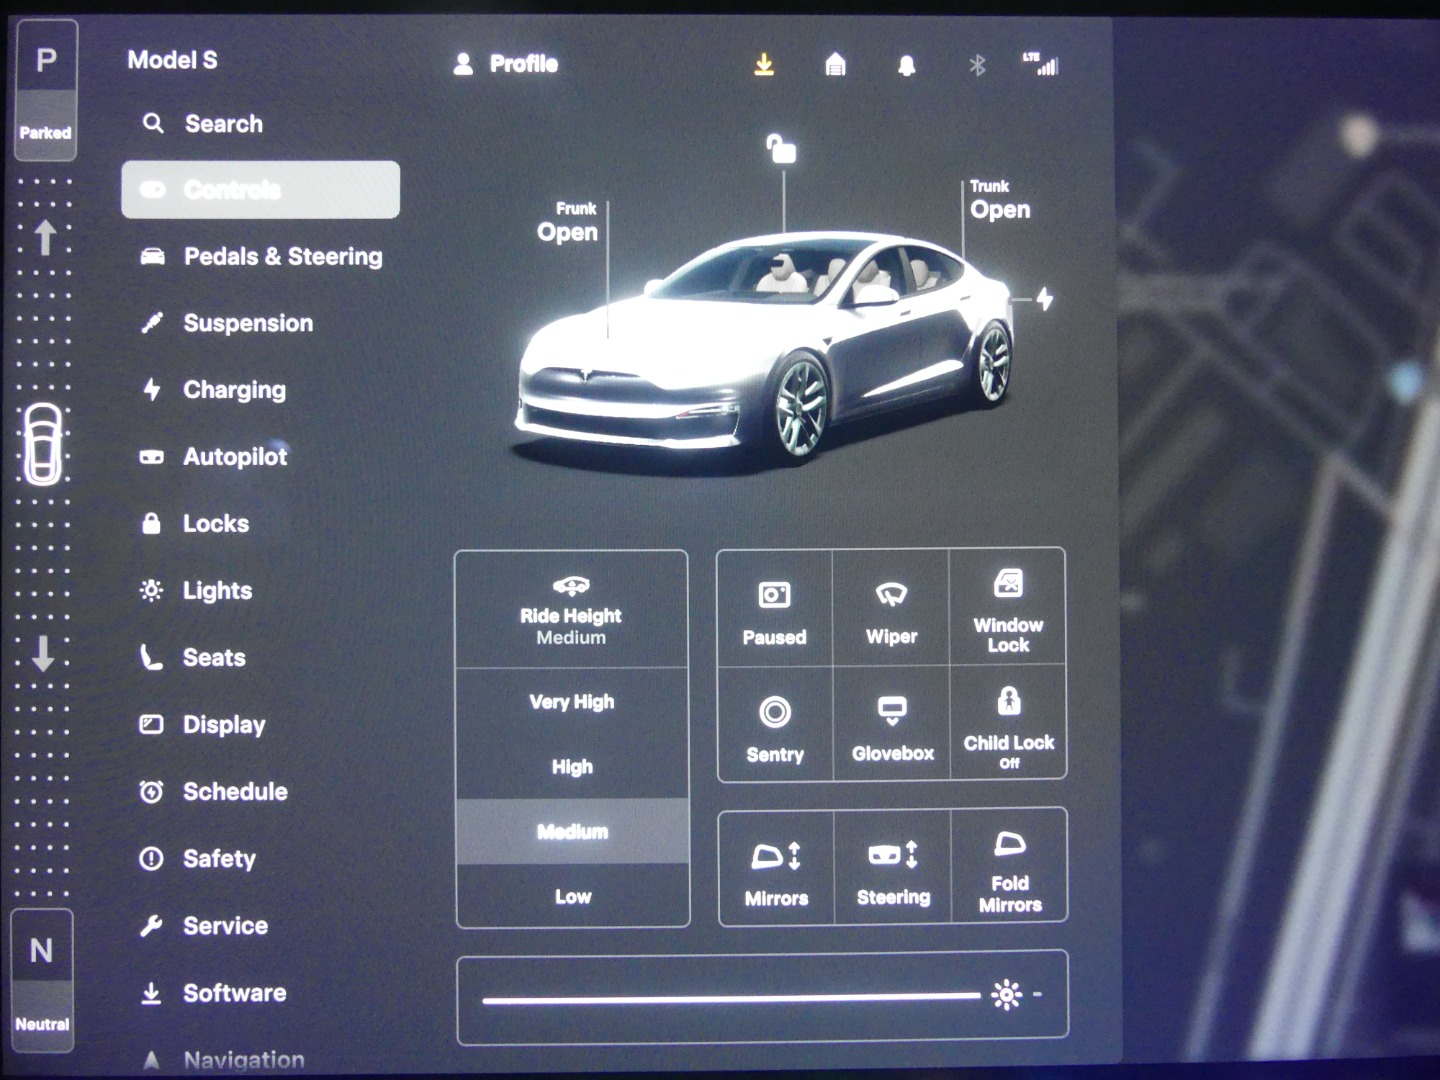
Task: Select Very High ride height
Action: pos(572,702)
